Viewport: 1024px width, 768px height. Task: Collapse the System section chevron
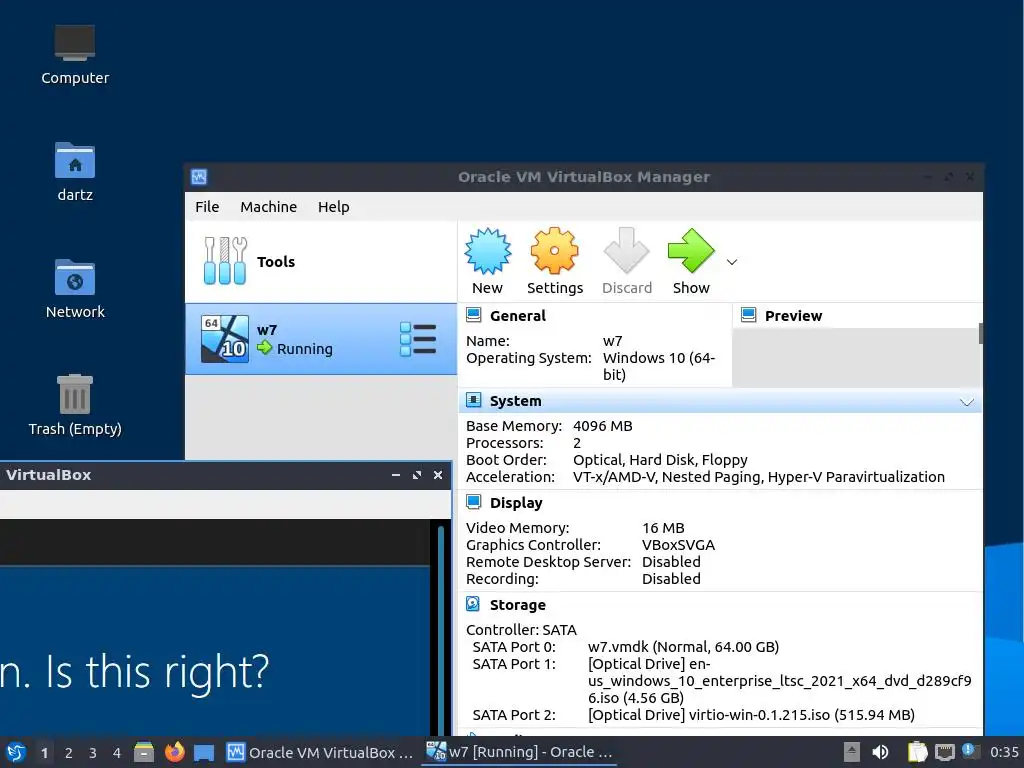click(x=967, y=402)
